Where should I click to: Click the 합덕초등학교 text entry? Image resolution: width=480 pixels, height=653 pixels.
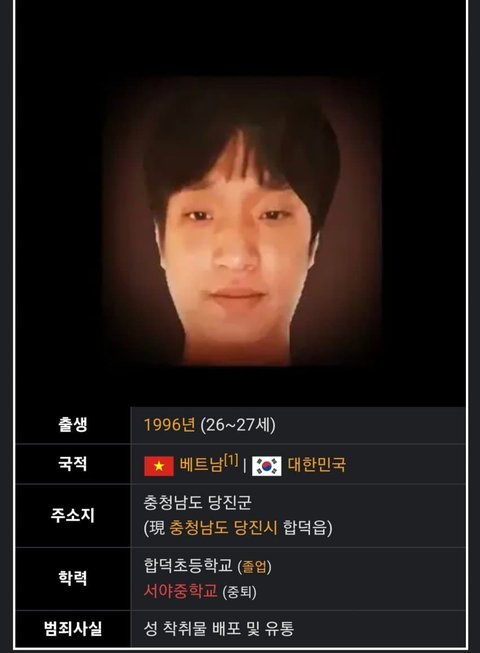tap(188, 566)
